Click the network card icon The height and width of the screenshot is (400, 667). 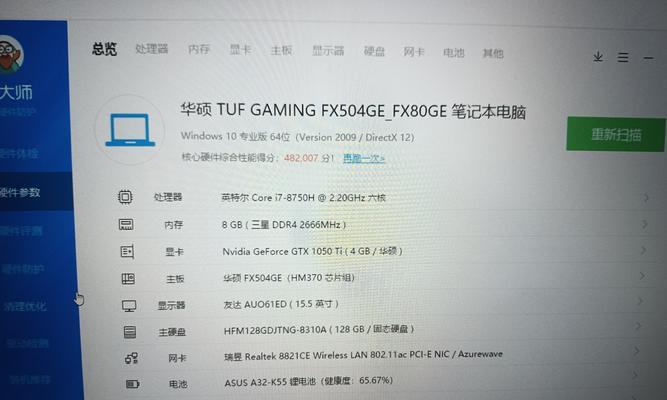(131, 358)
